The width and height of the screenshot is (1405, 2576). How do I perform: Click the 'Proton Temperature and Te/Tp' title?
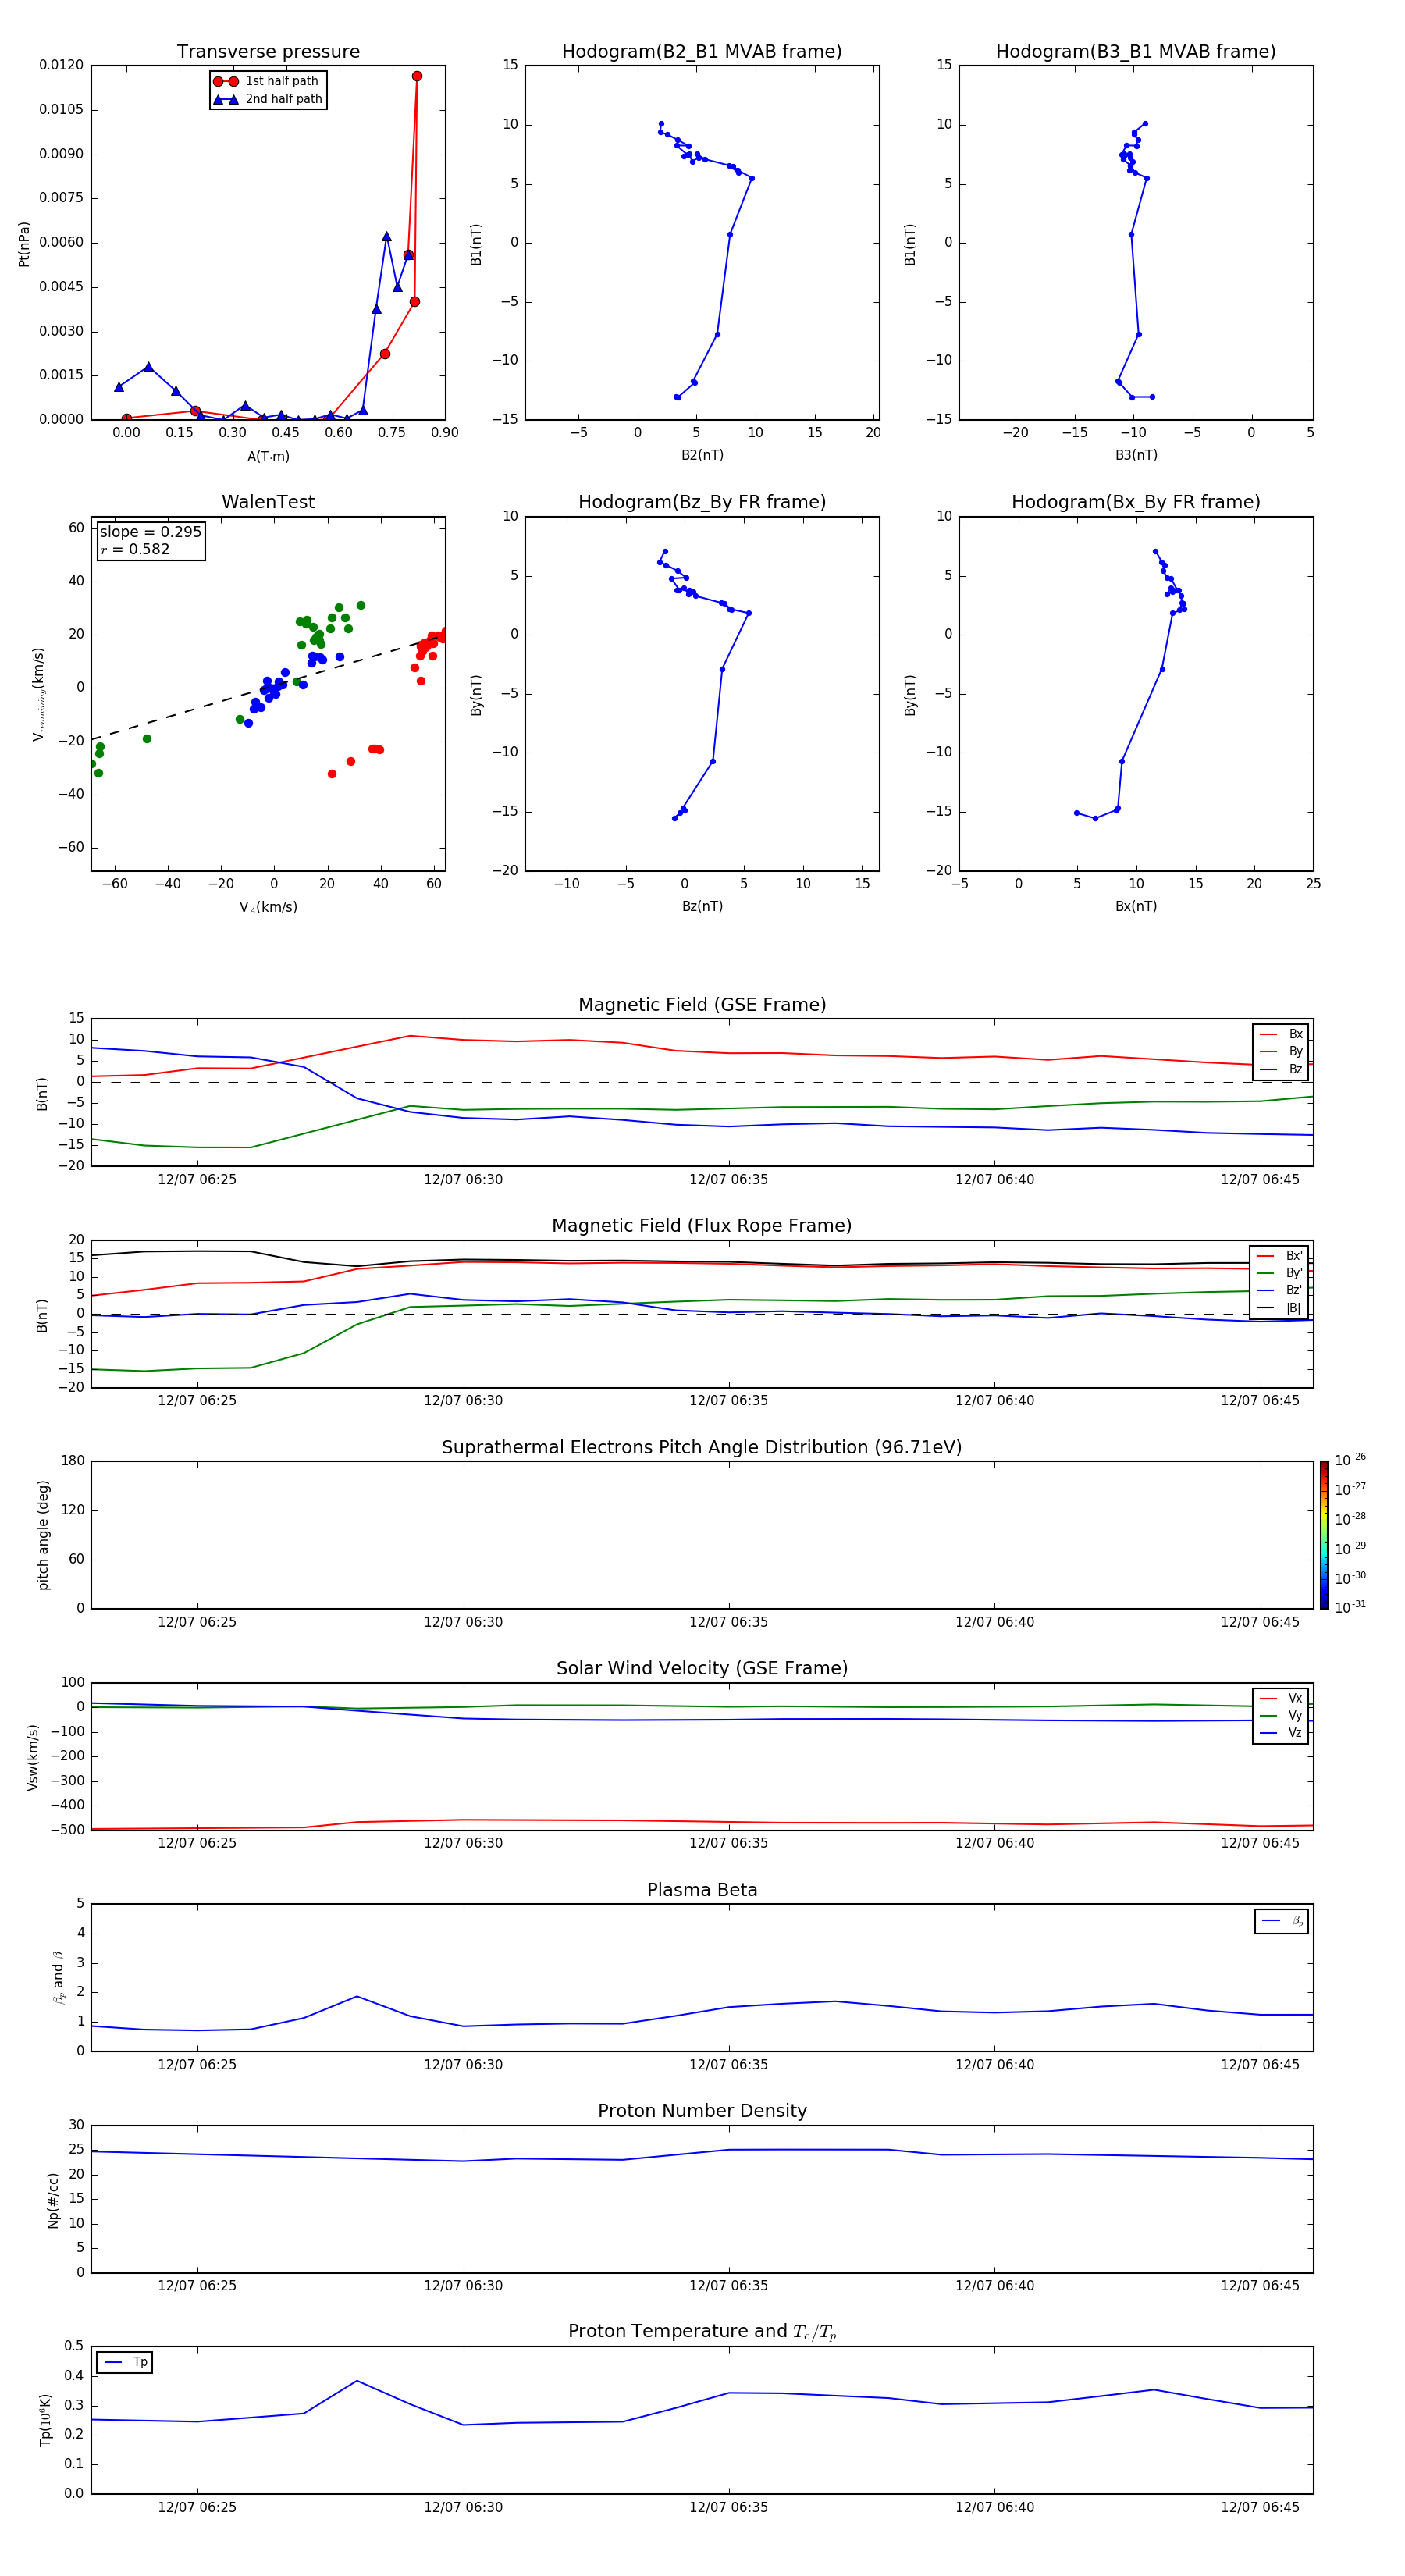(702, 2332)
